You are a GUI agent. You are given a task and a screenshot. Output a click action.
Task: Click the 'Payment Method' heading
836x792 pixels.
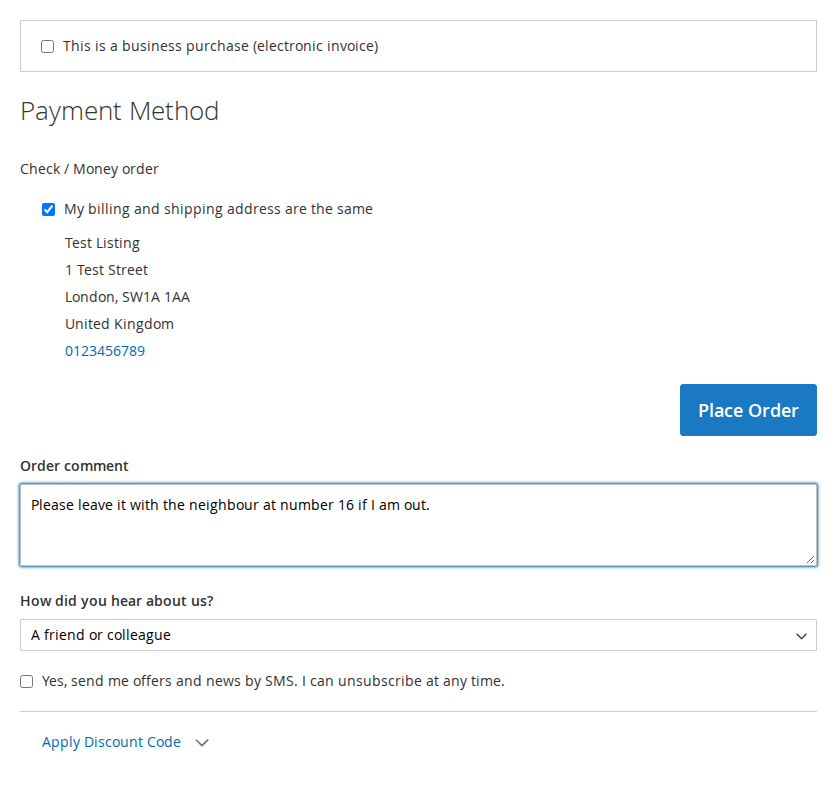[119, 111]
